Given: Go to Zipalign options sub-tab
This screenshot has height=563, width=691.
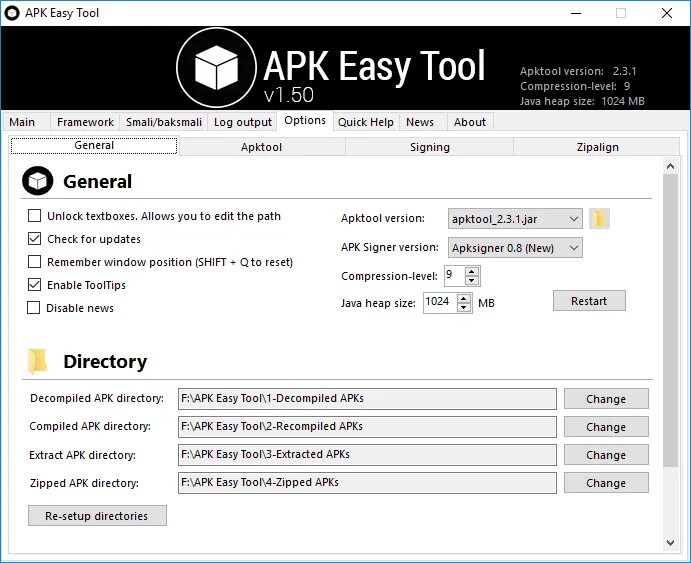Looking at the screenshot, I should (597, 147).
